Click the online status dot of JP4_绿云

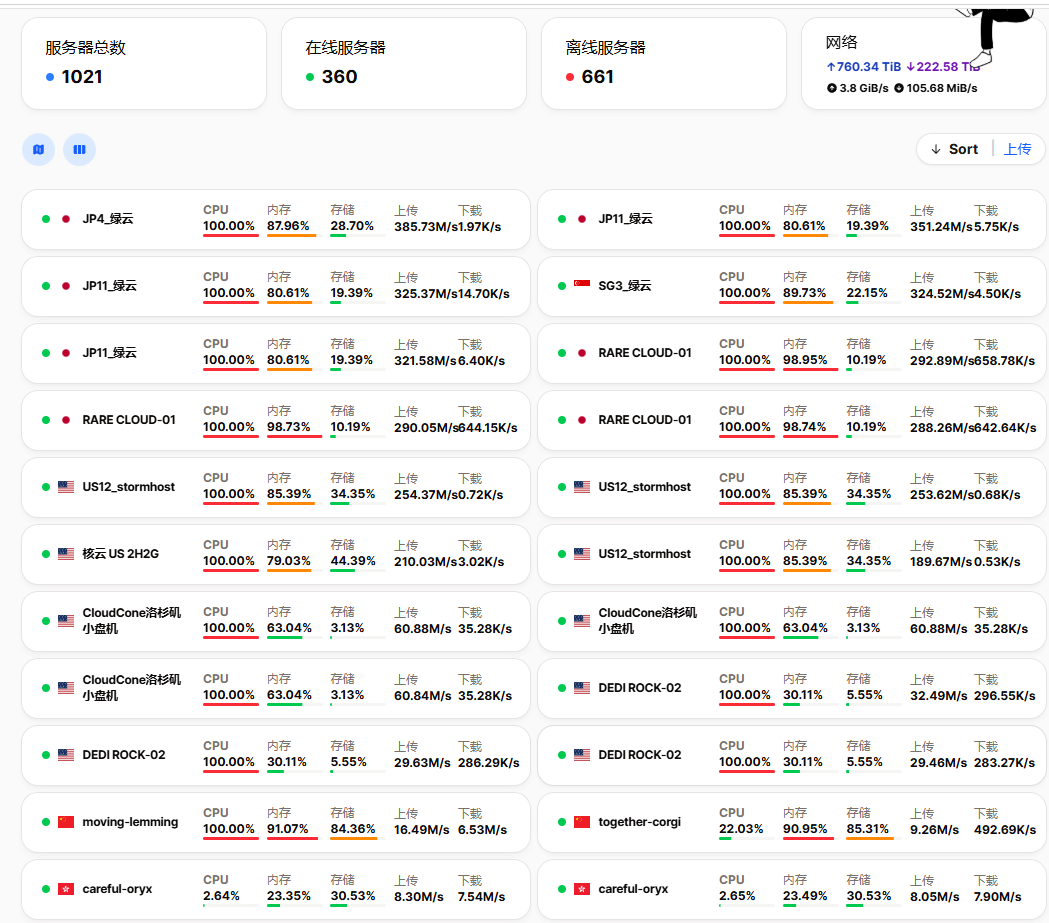coord(46,219)
